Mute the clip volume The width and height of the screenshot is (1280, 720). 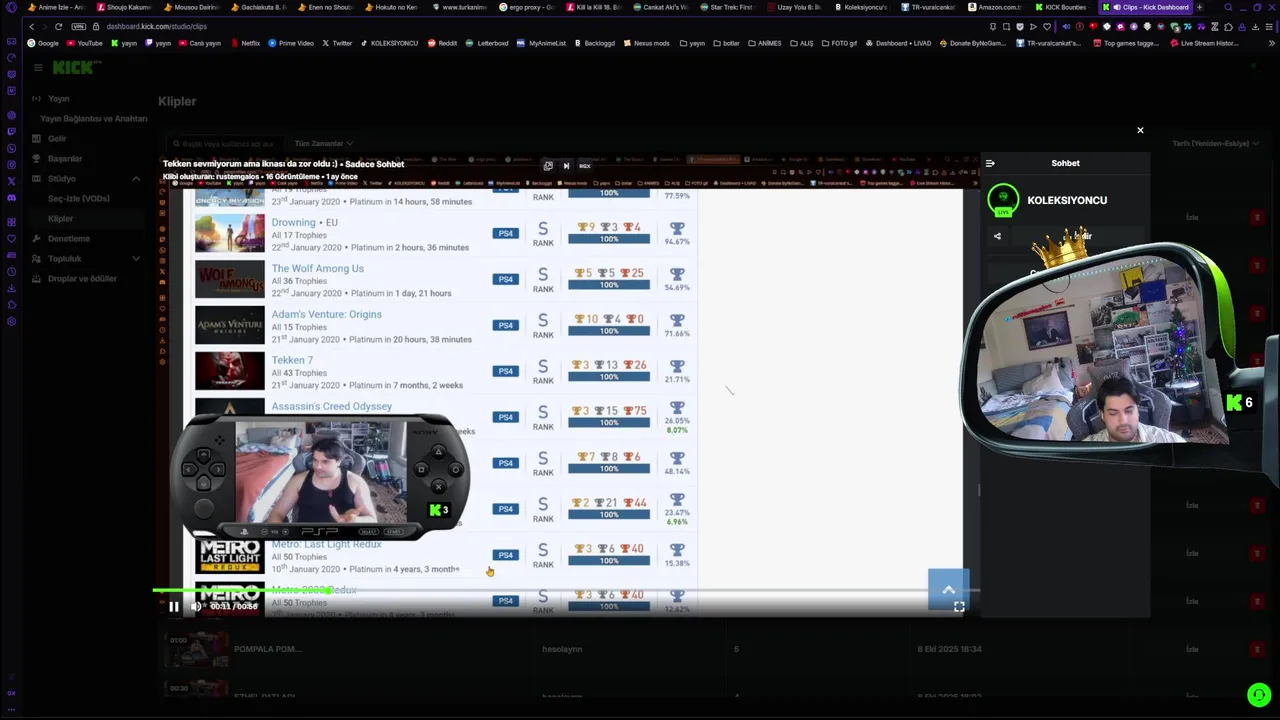196,606
